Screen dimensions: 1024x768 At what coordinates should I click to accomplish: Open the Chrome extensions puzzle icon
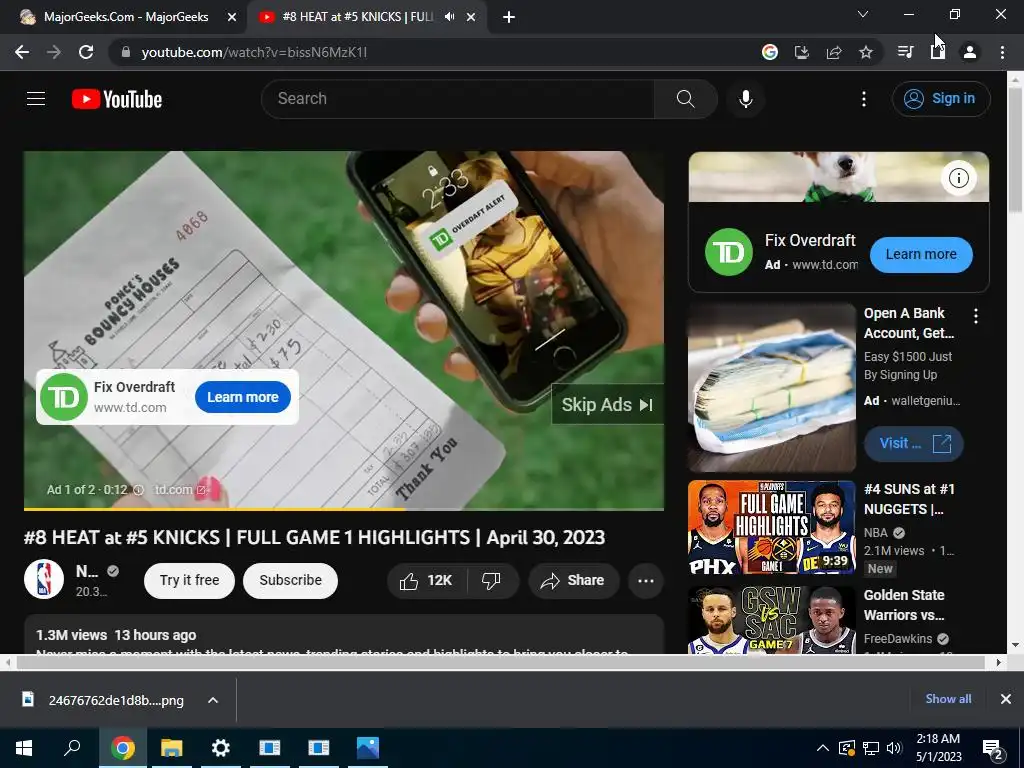pos(938,52)
